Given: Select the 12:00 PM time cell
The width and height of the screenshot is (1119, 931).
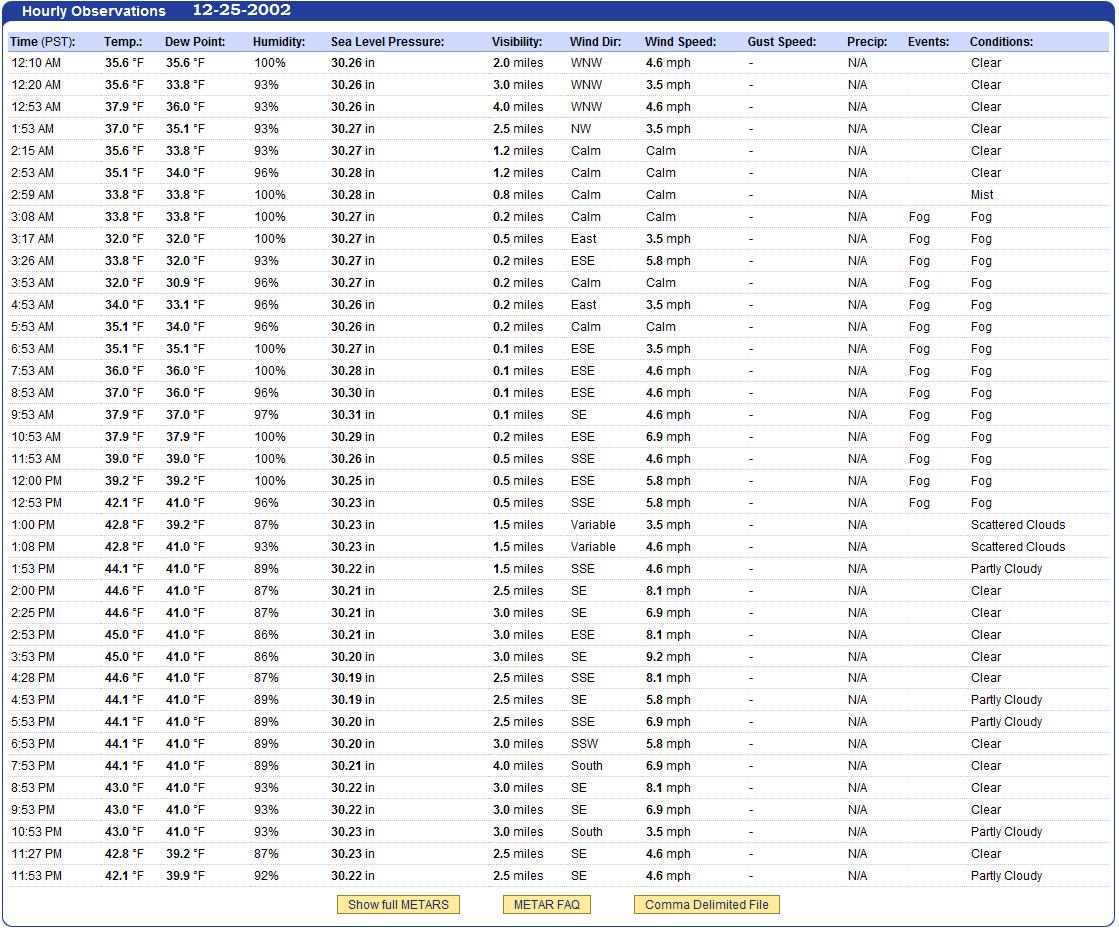Looking at the screenshot, I should [36, 481].
